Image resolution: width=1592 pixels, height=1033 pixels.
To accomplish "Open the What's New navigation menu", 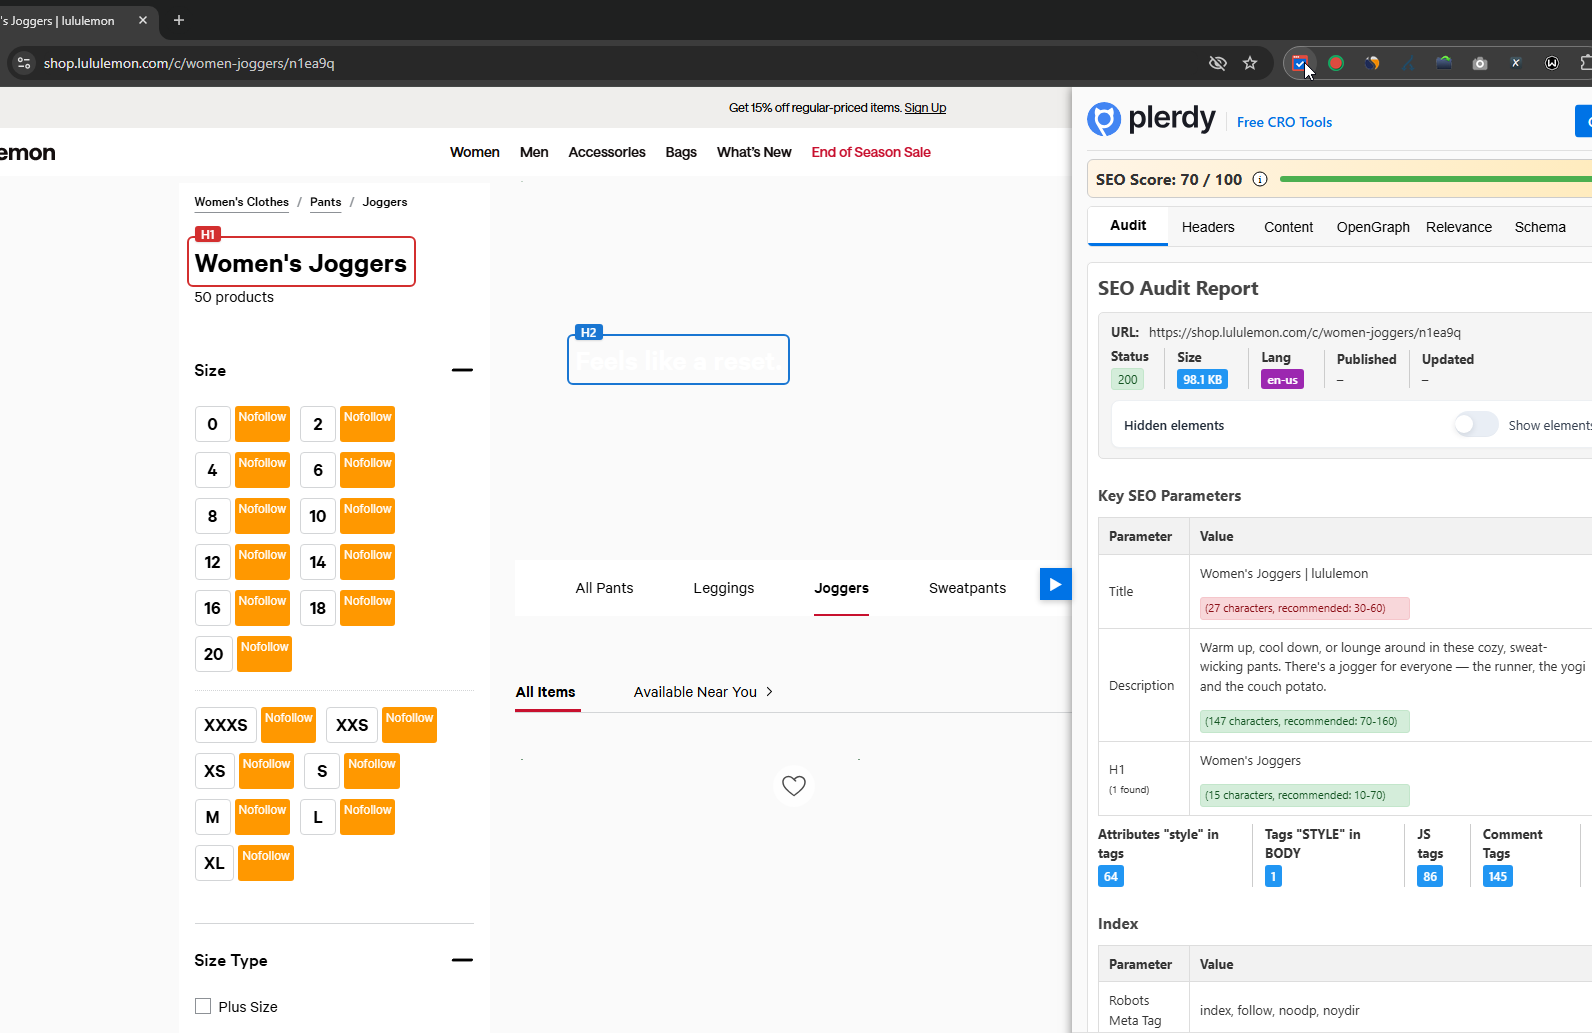I will tap(754, 152).
